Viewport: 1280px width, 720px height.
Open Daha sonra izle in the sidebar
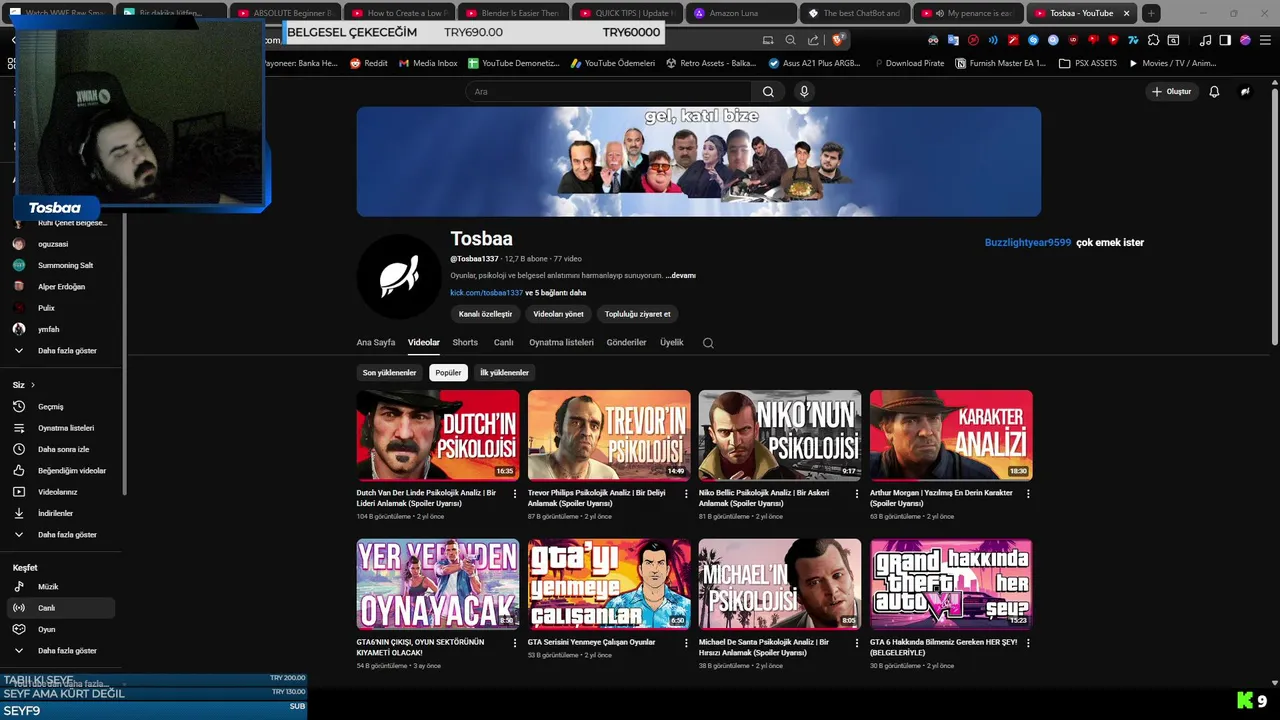tap(62, 449)
